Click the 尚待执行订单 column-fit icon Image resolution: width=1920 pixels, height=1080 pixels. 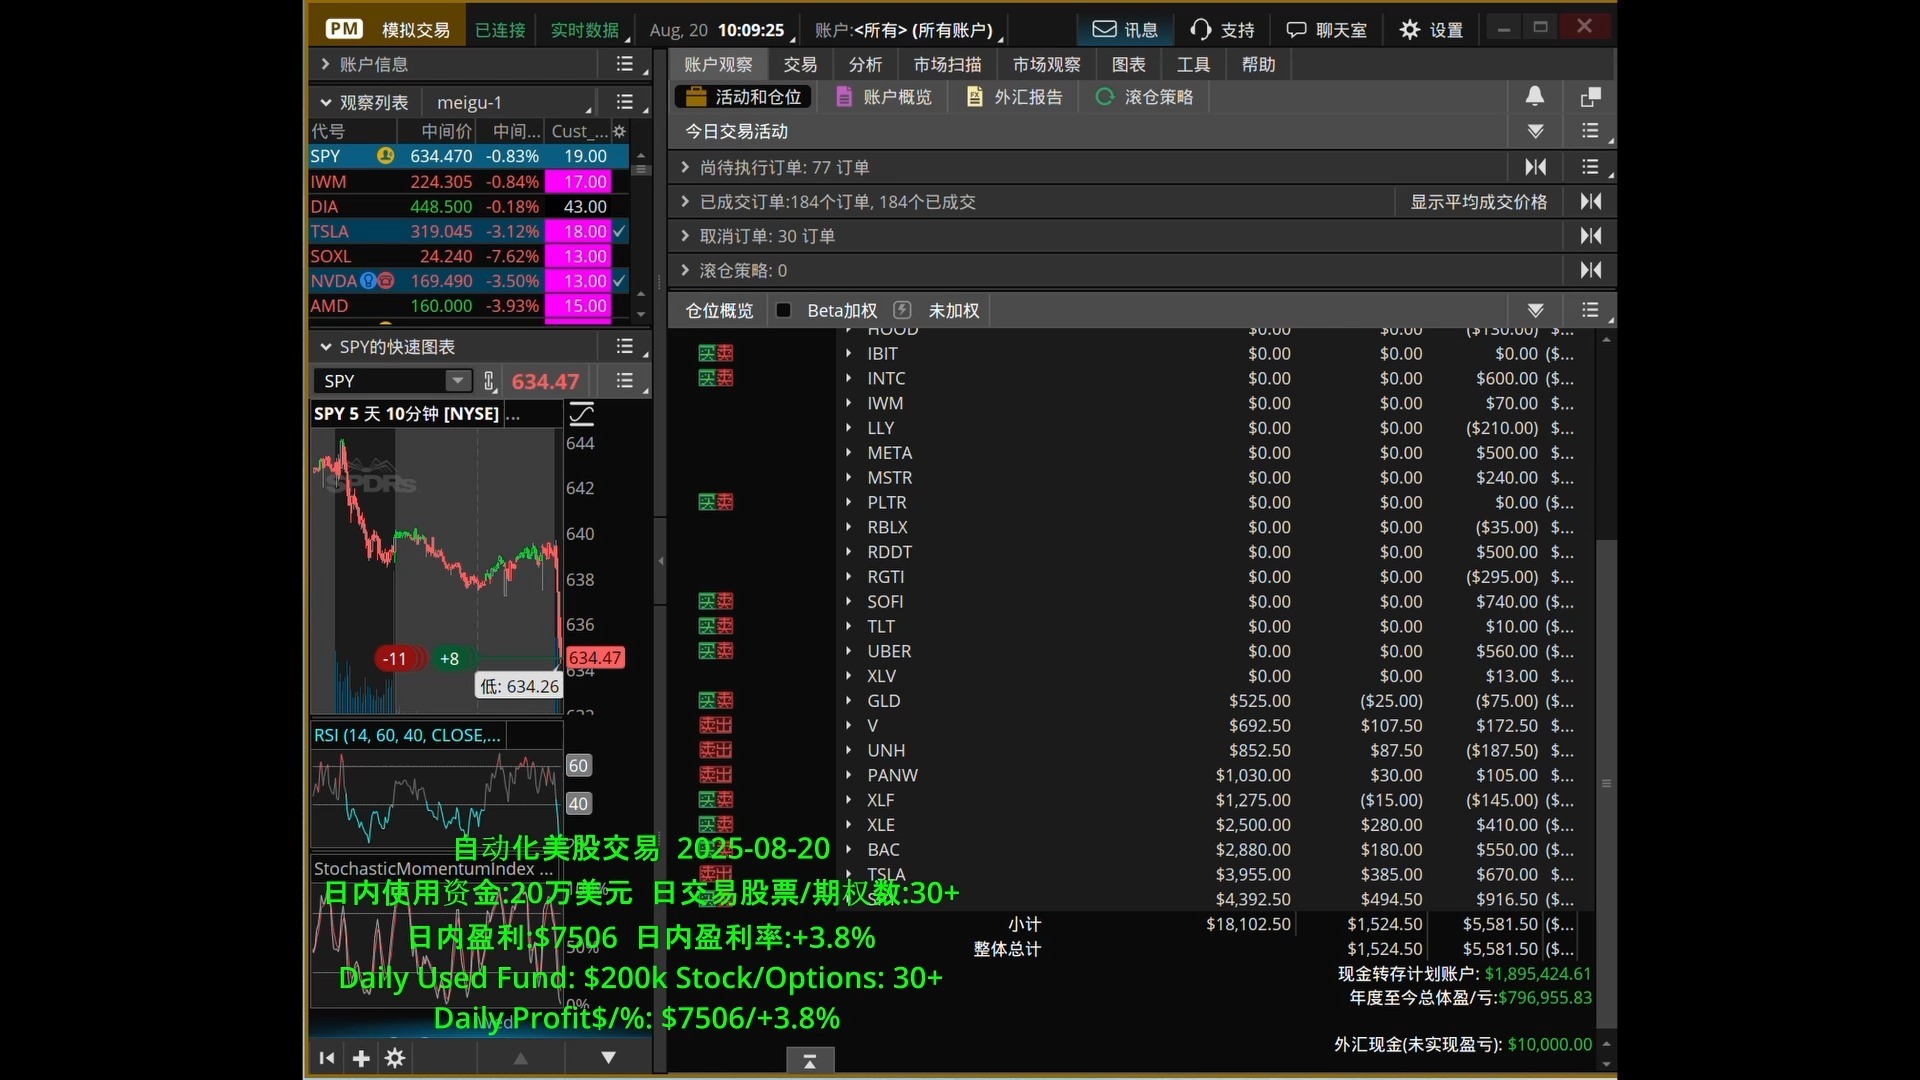[1536, 167]
